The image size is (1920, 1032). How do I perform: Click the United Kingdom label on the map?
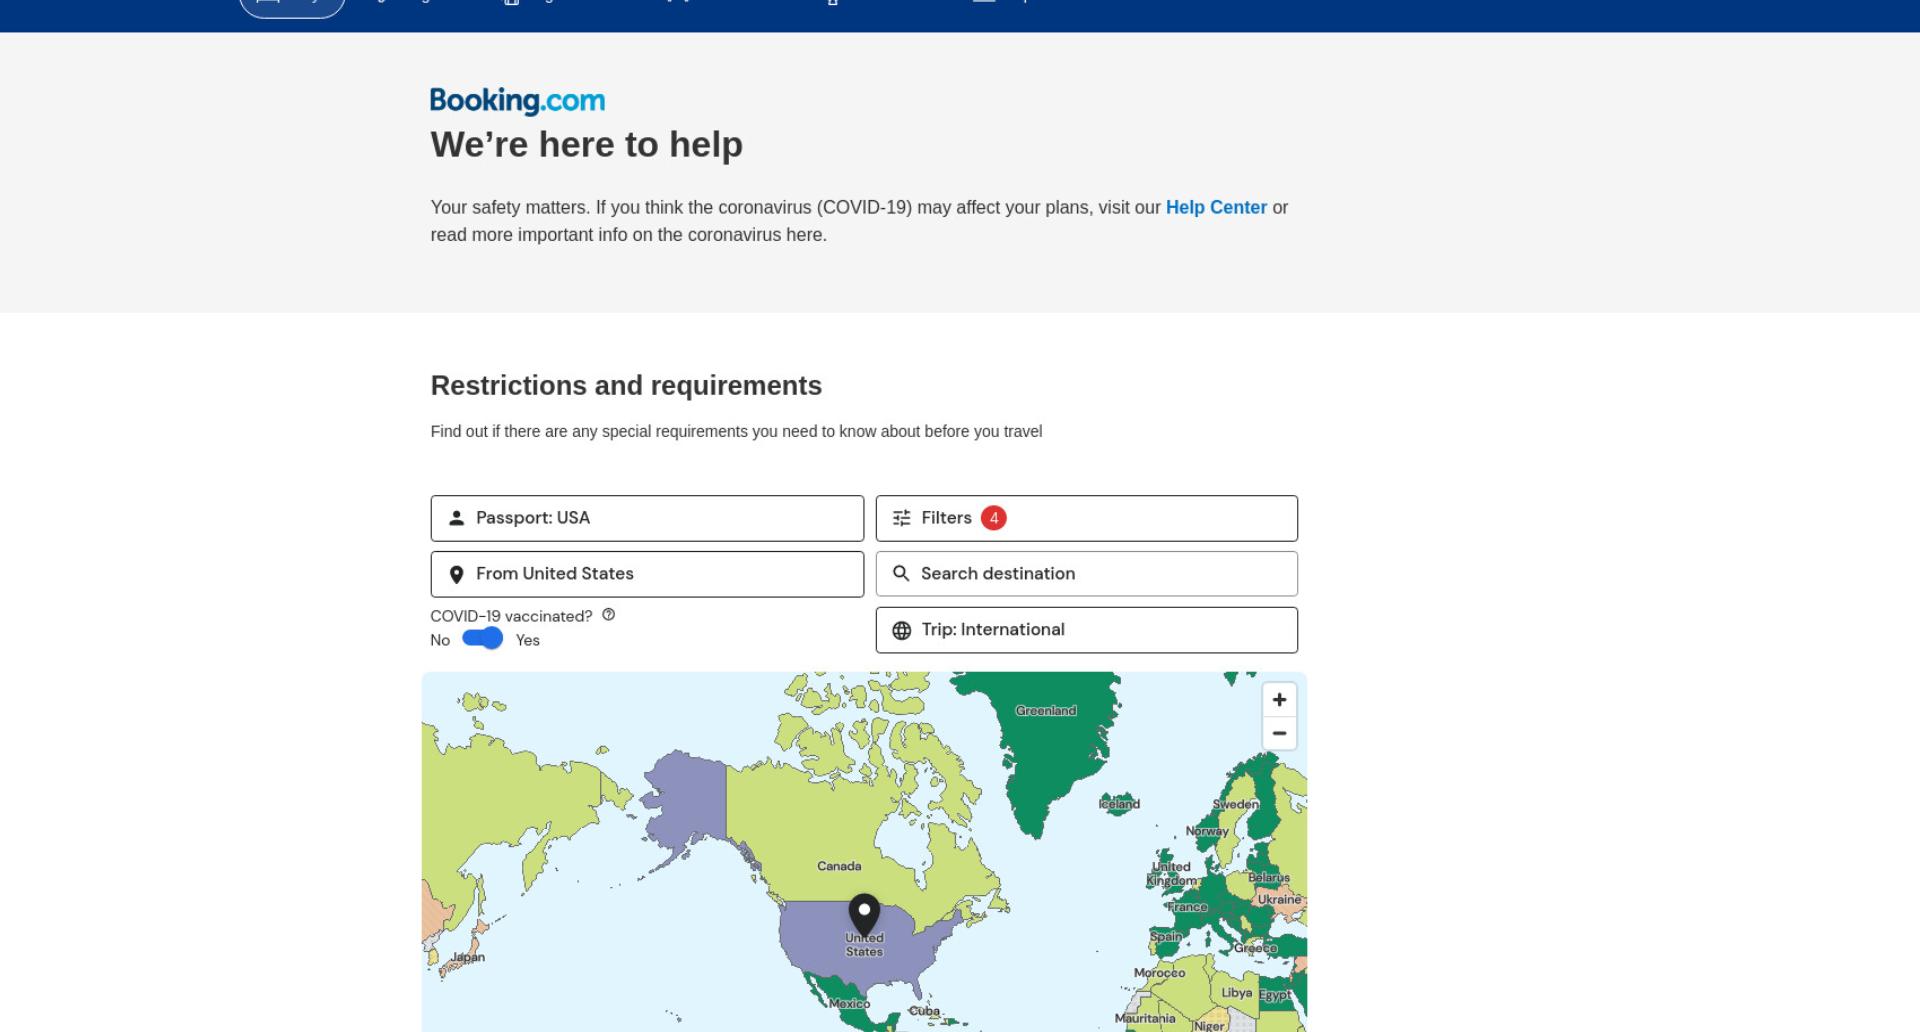tap(1171, 874)
